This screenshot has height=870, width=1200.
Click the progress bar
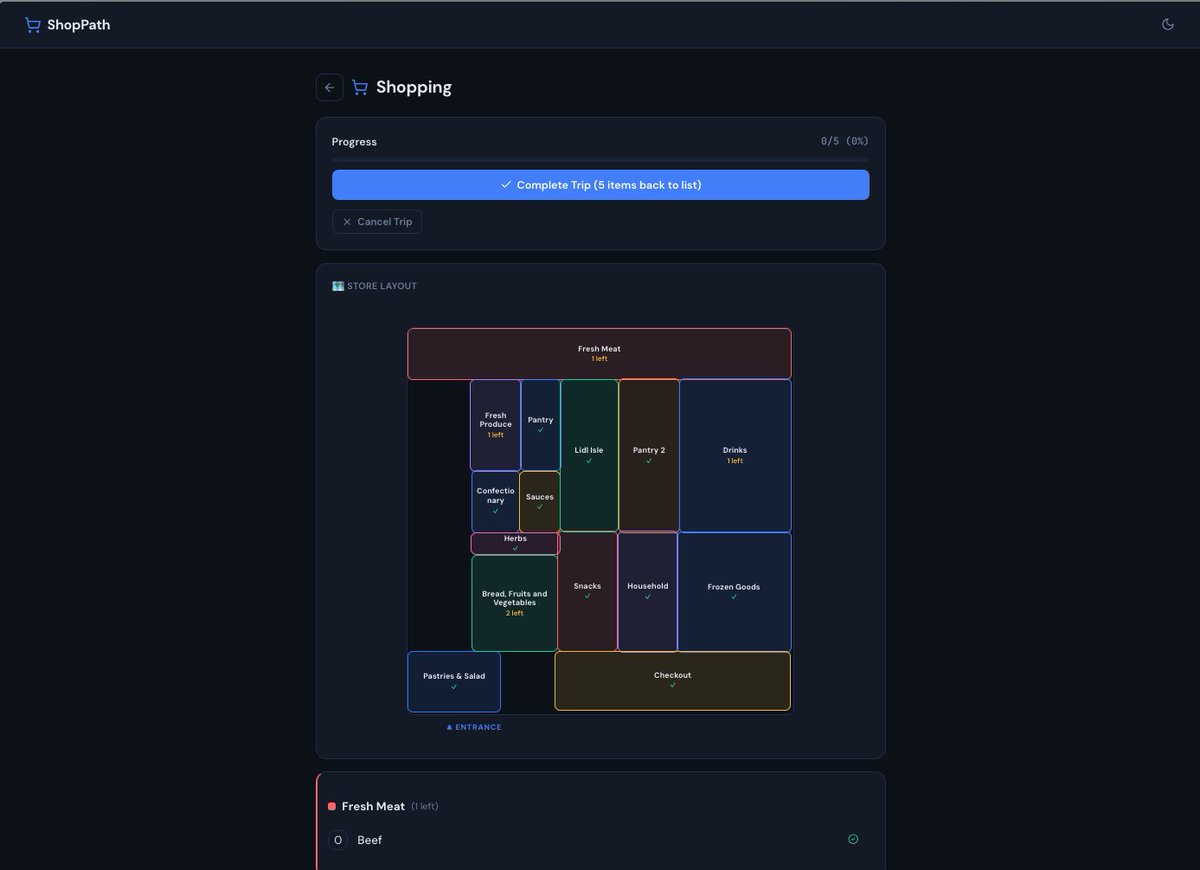point(600,159)
